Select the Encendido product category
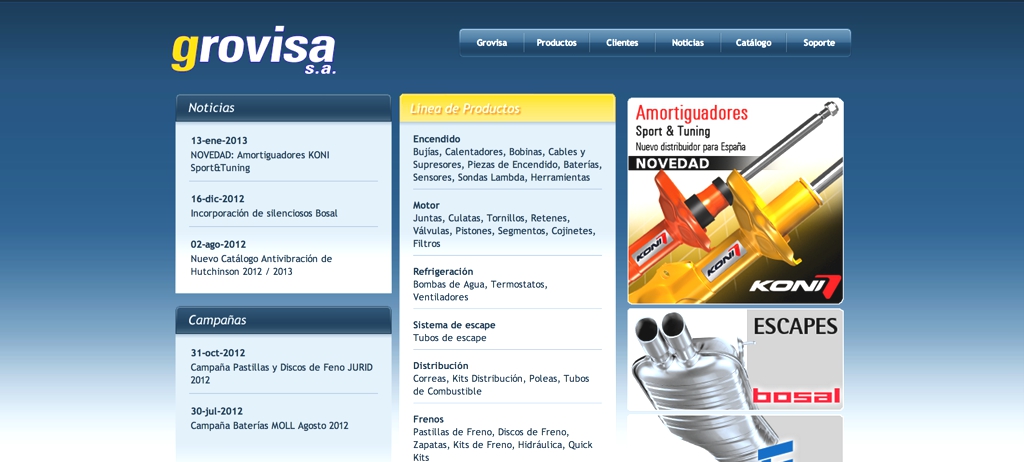 436,139
